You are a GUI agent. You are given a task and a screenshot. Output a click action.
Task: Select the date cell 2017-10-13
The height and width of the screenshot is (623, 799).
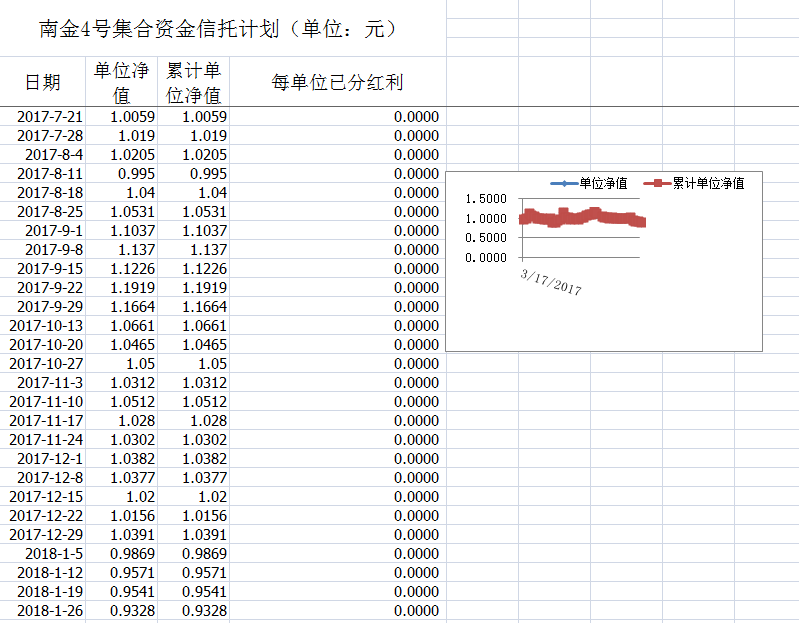coord(46,326)
